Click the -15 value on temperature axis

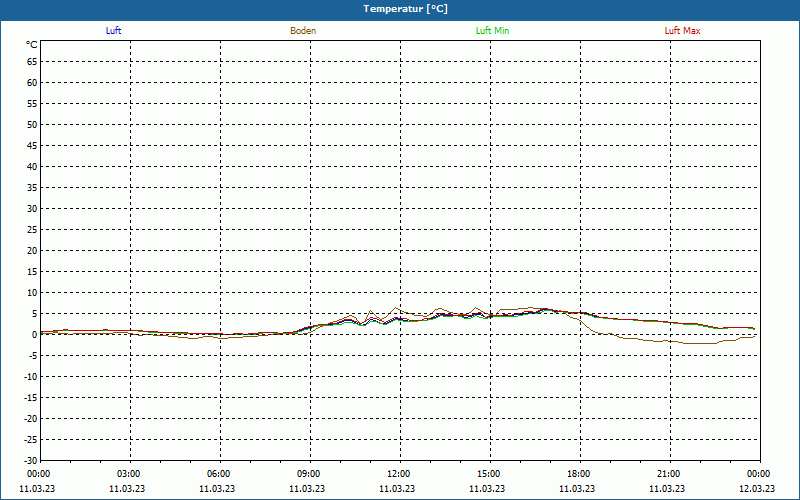31,397
